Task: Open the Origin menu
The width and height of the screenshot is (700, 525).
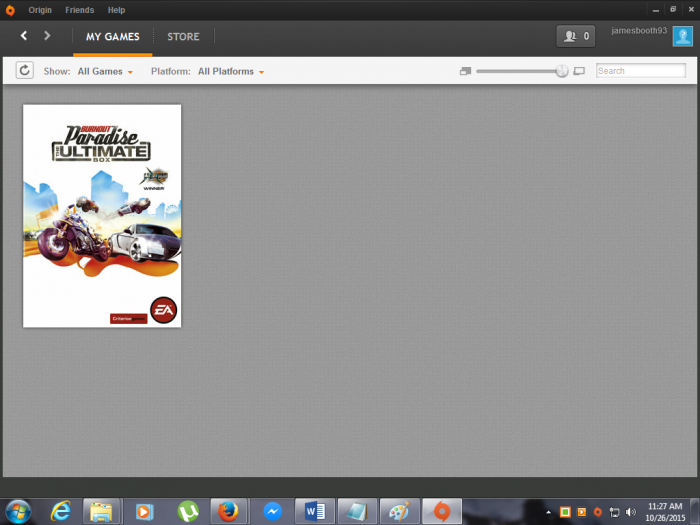Action: (x=40, y=10)
